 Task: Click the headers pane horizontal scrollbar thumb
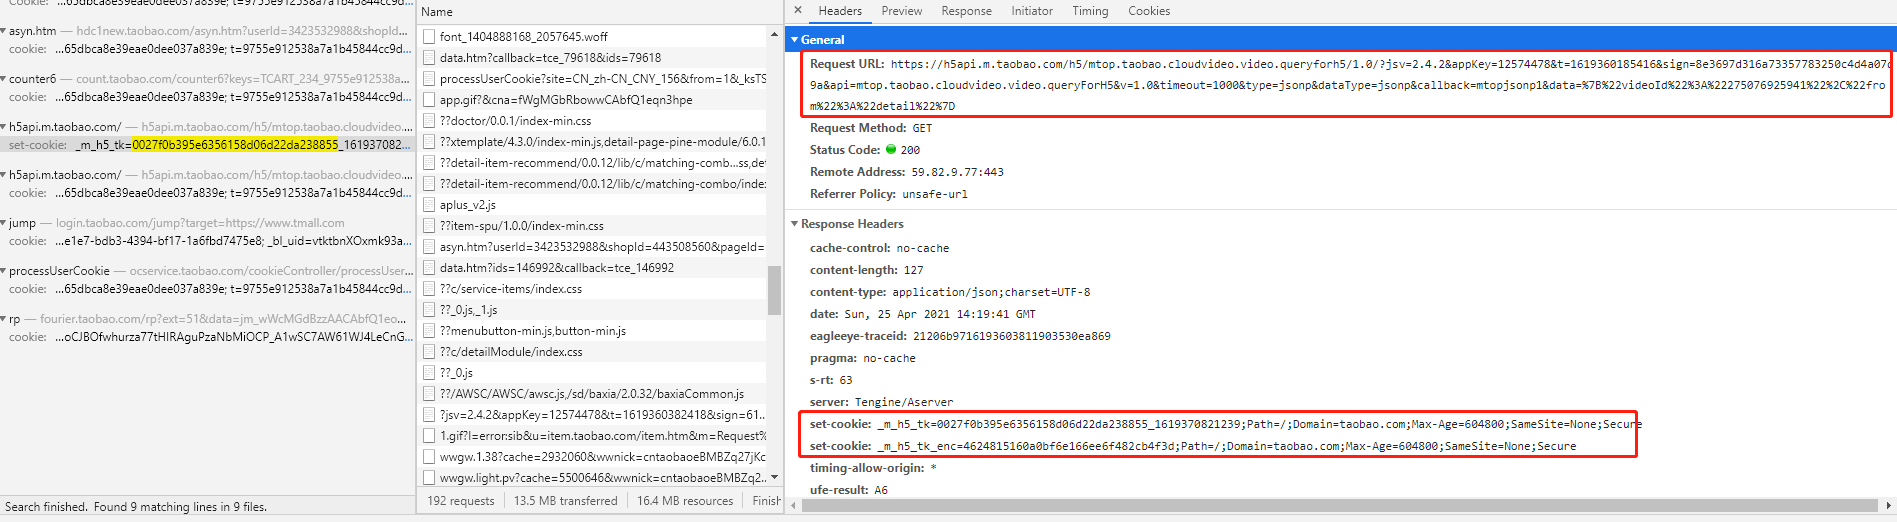click(1340, 505)
